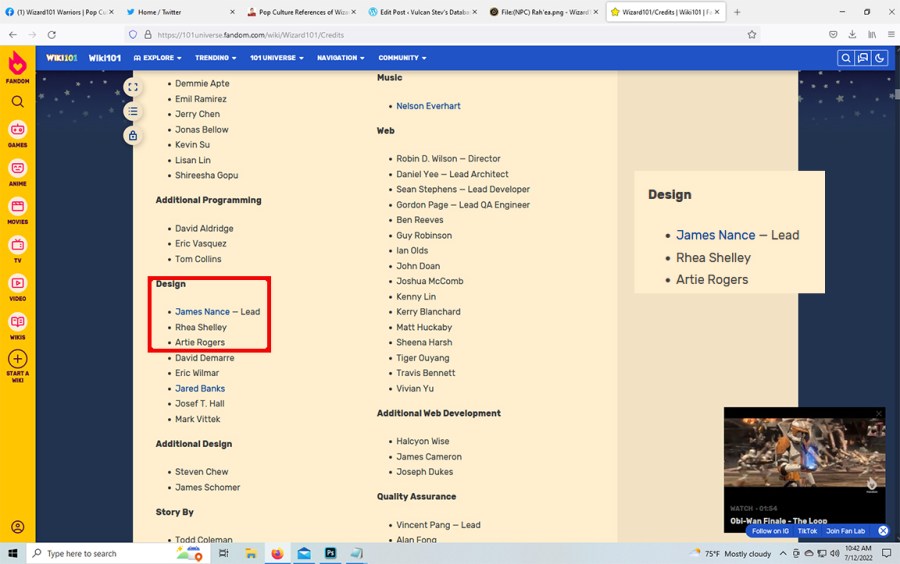Bookmark this page with the star icon

pyautogui.click(x=751, y=34)
